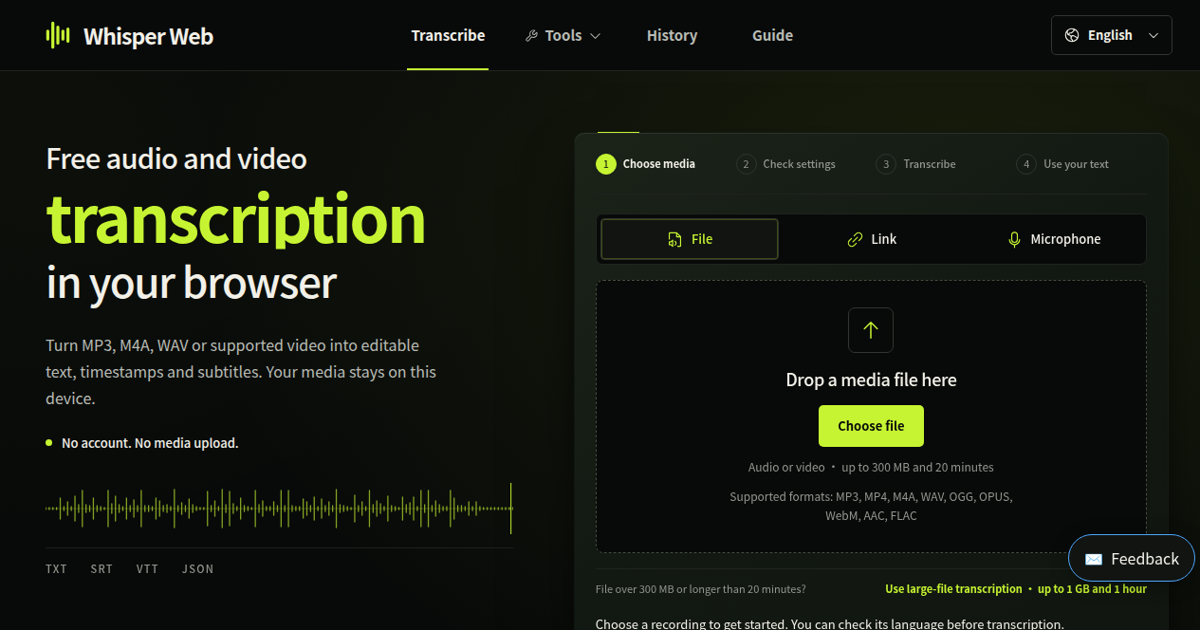Click the Supported formats list text
The width and height of the screenshot is (1200, 630).
coord(871,506)
